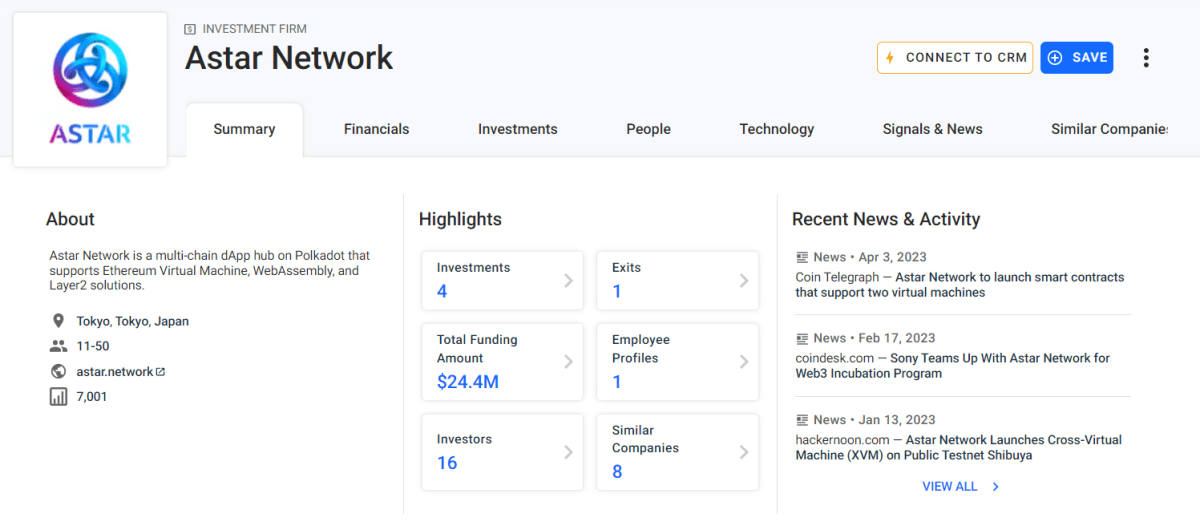The width and height of the screenshot is (1200, 526).
Task: Click the Astar logo image
Action: (90, 89)
